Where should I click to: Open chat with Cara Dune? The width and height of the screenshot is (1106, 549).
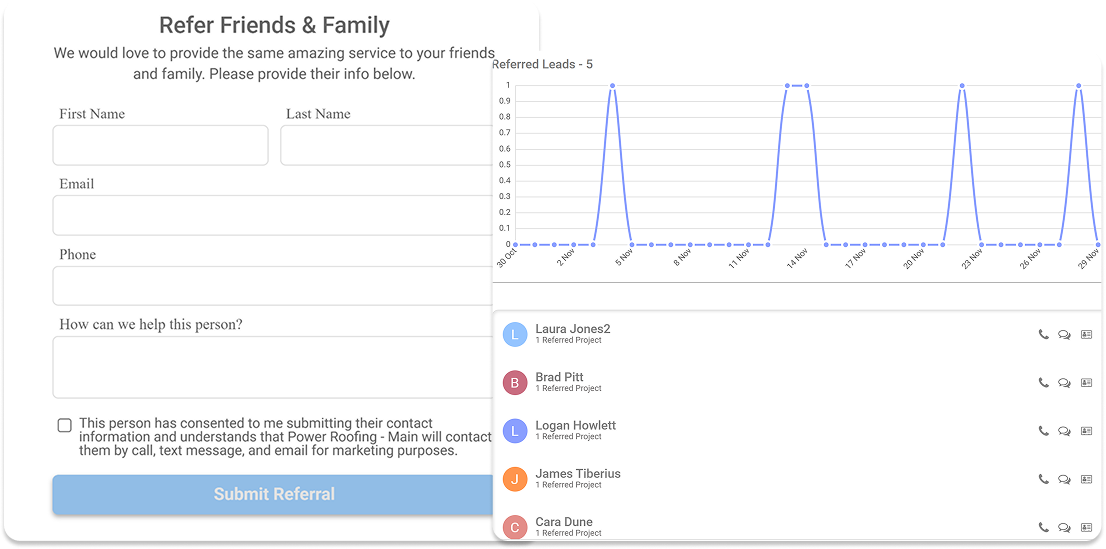pos(1064,527)
